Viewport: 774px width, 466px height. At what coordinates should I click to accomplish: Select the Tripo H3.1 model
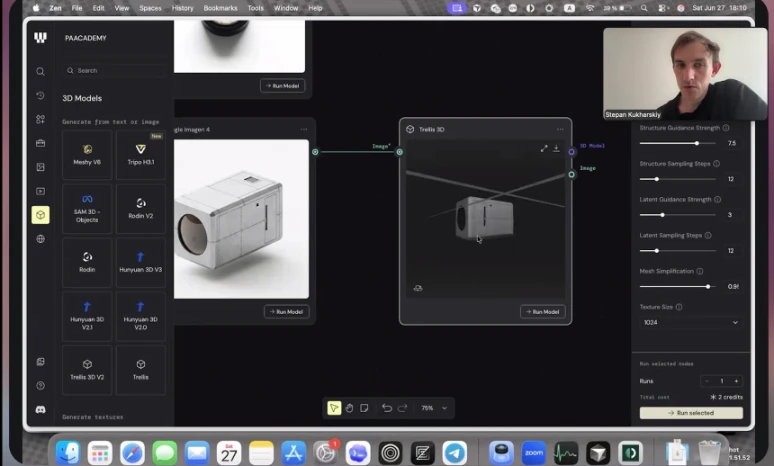coord(141,155)
